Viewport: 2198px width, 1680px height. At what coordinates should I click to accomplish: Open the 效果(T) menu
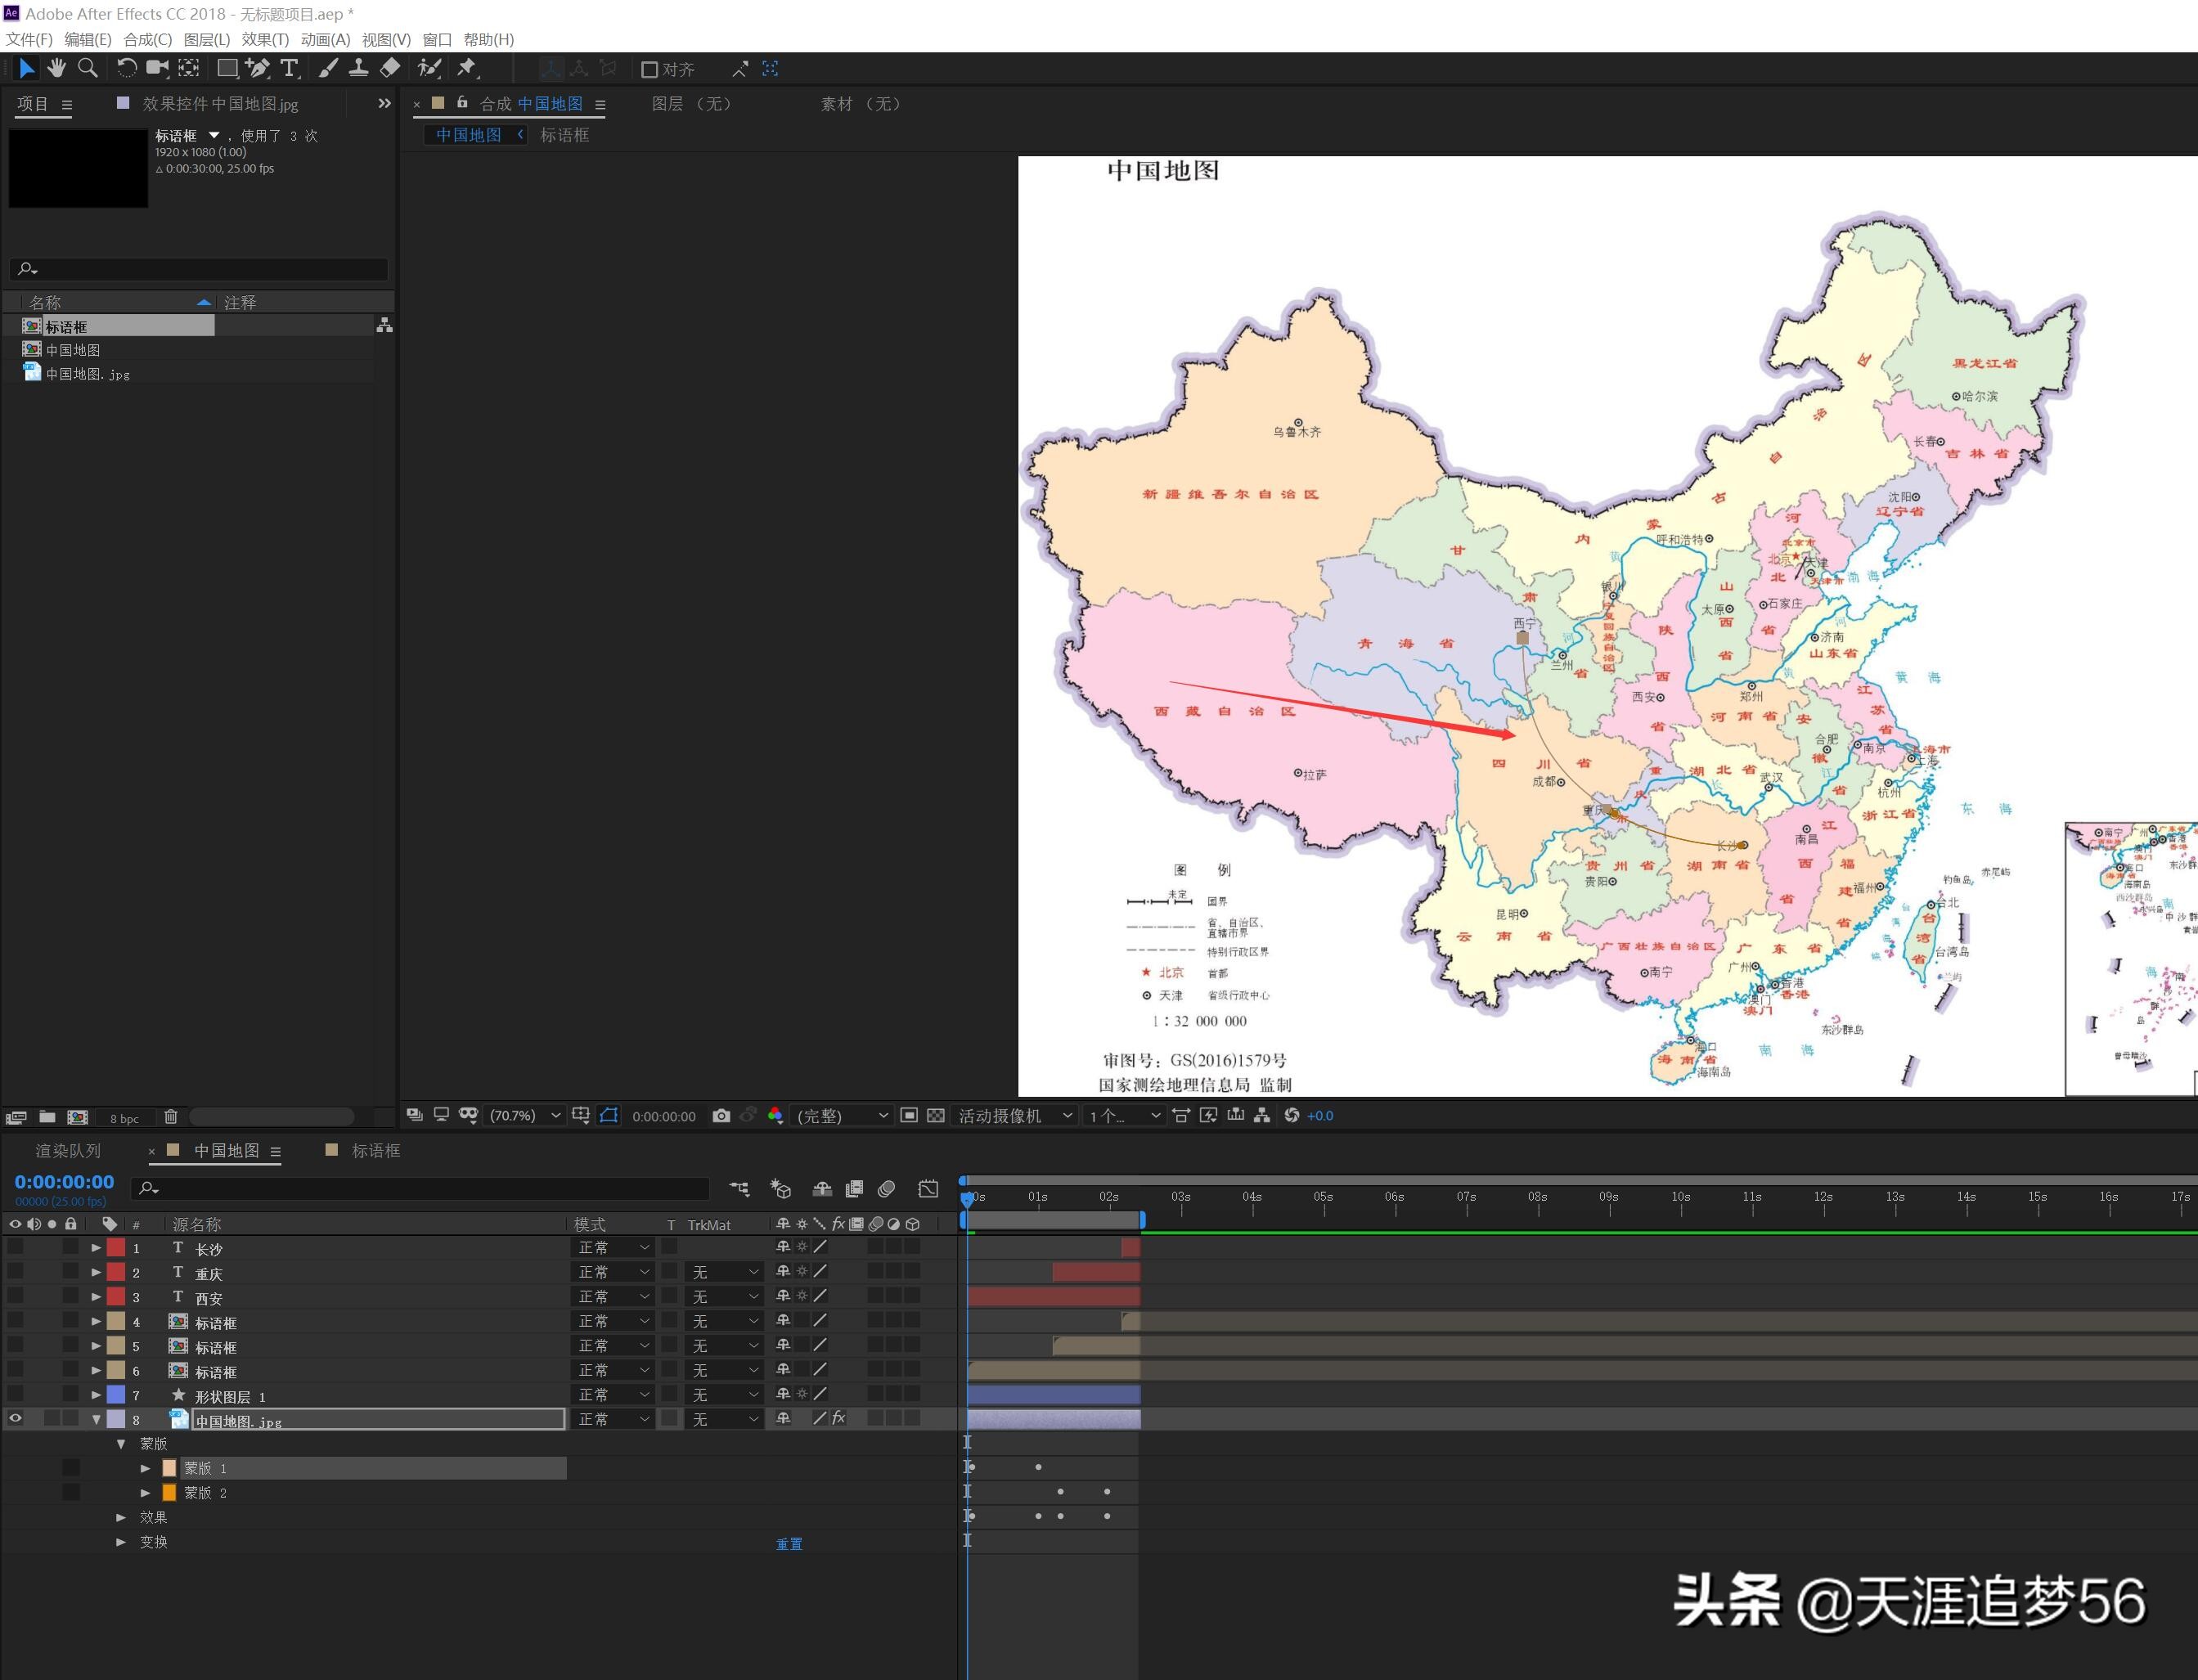pyautogui.click(x=264, y=39)
